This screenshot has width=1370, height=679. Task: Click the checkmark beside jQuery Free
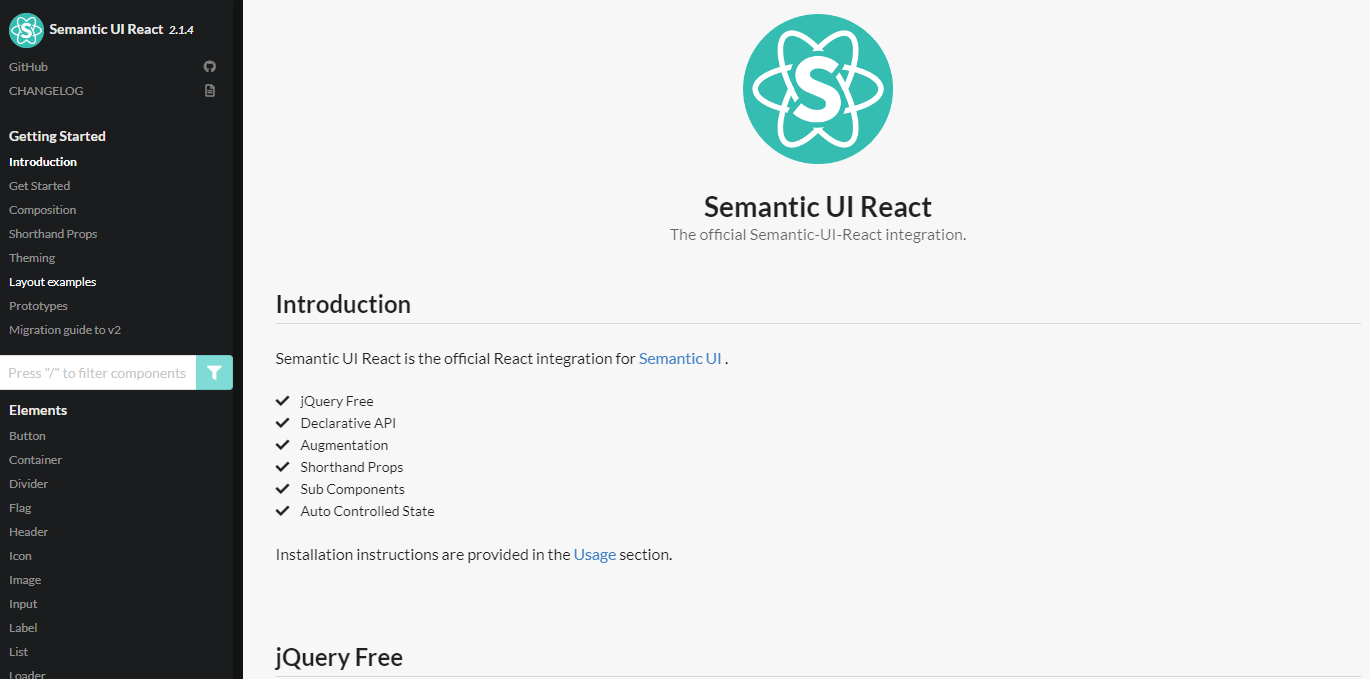(282, 400)
